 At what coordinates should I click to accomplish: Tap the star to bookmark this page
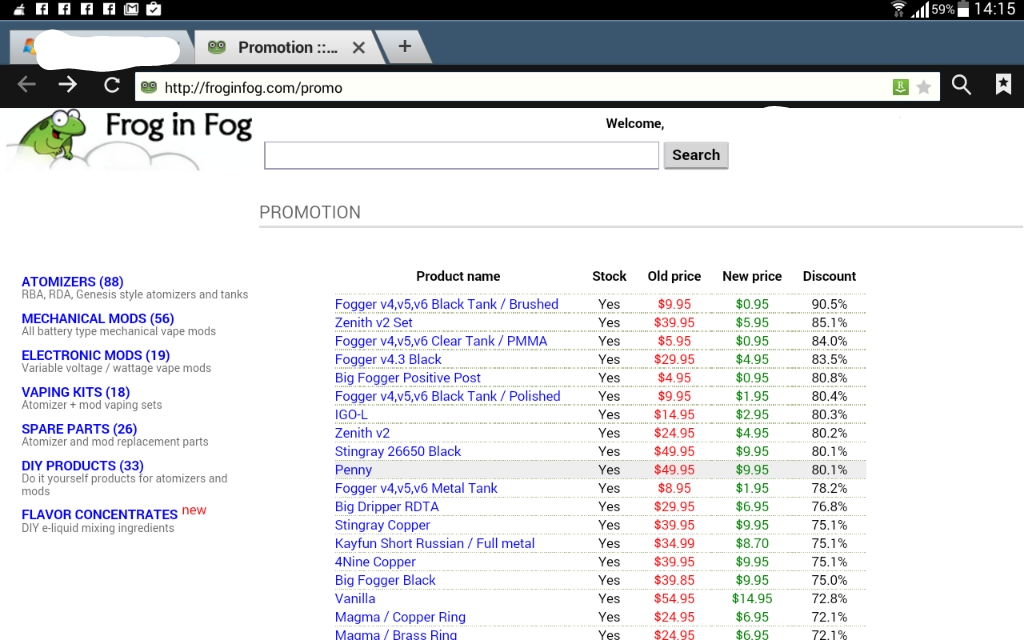point(924,87)
